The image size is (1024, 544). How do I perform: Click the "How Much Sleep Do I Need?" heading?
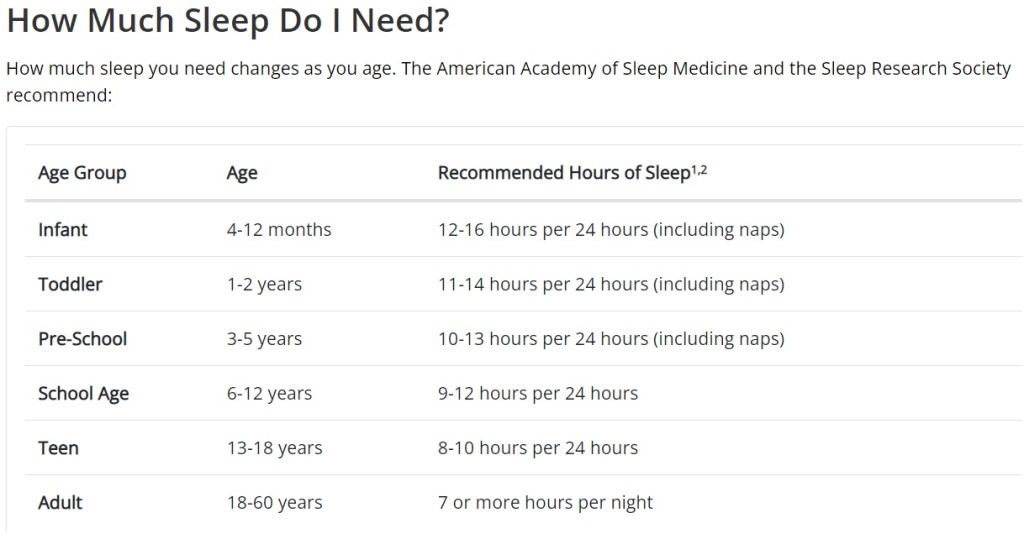point(227,22)
